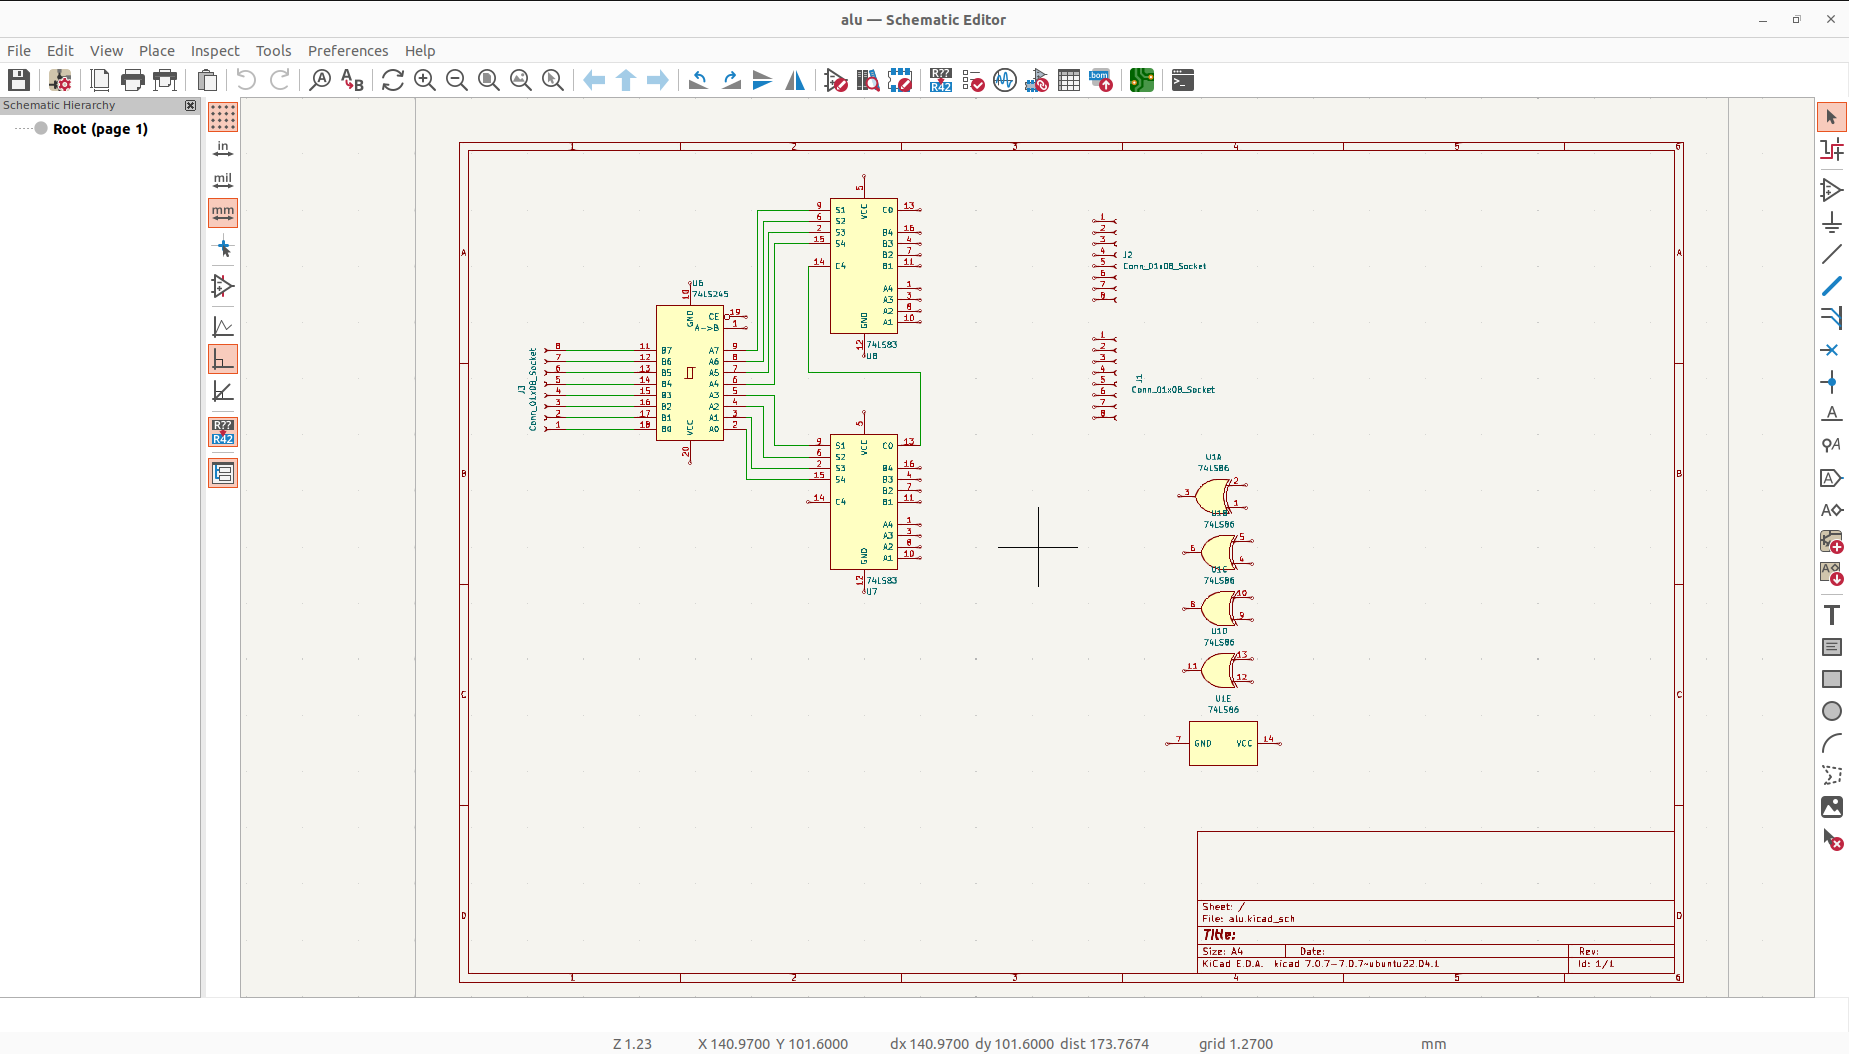Click the Undo arrow
The height and width of the screenshot is (1054, 1849).
pos(246,80)
